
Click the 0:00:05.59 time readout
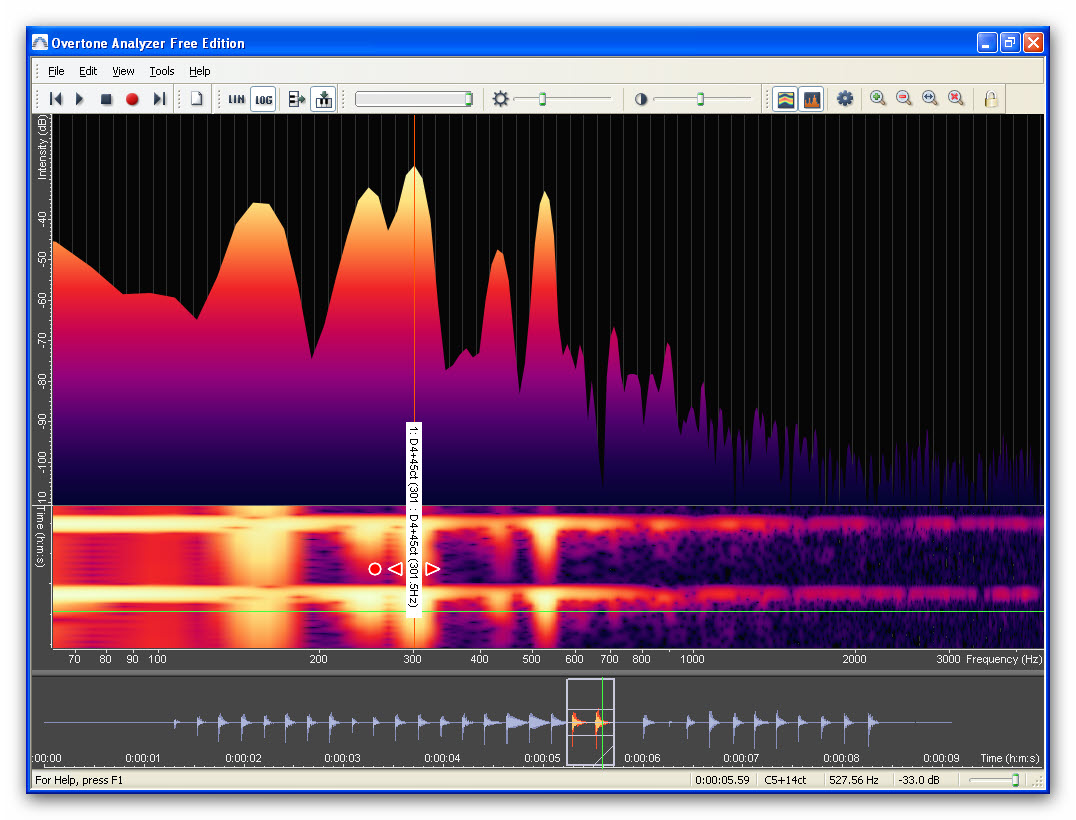(x=722, y=780)
